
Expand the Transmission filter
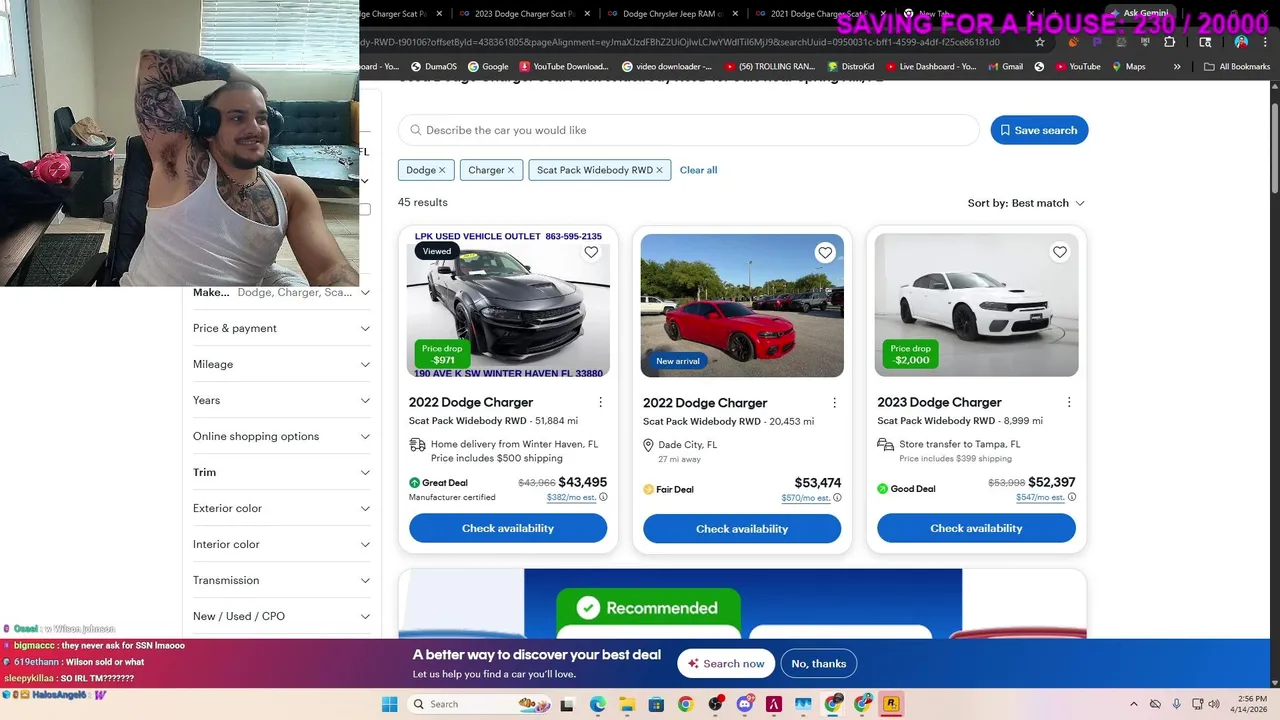281,580
